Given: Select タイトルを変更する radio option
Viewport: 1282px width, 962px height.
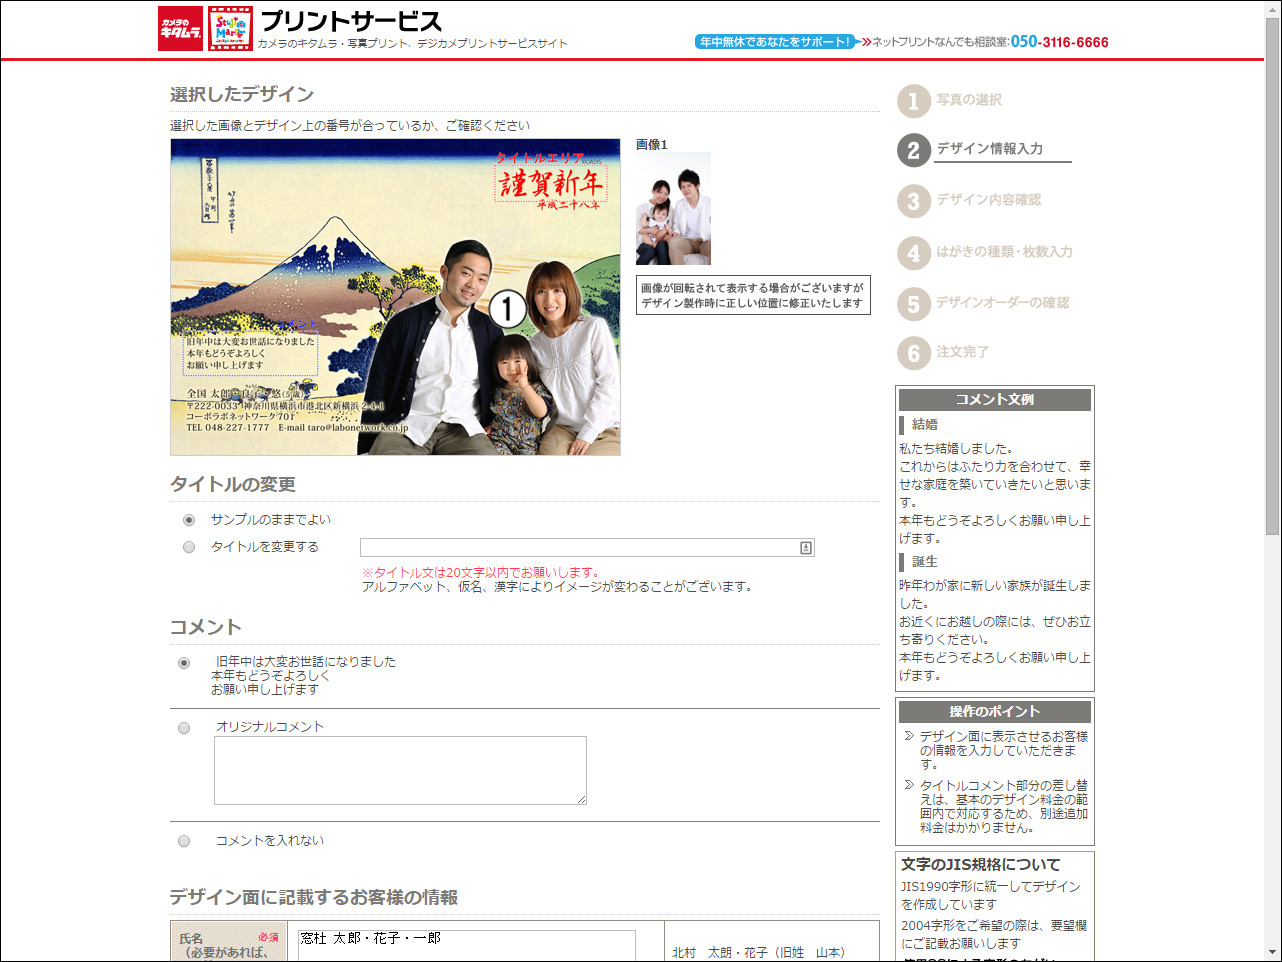Looking at the screenshot, I should [x=188, y=547].
